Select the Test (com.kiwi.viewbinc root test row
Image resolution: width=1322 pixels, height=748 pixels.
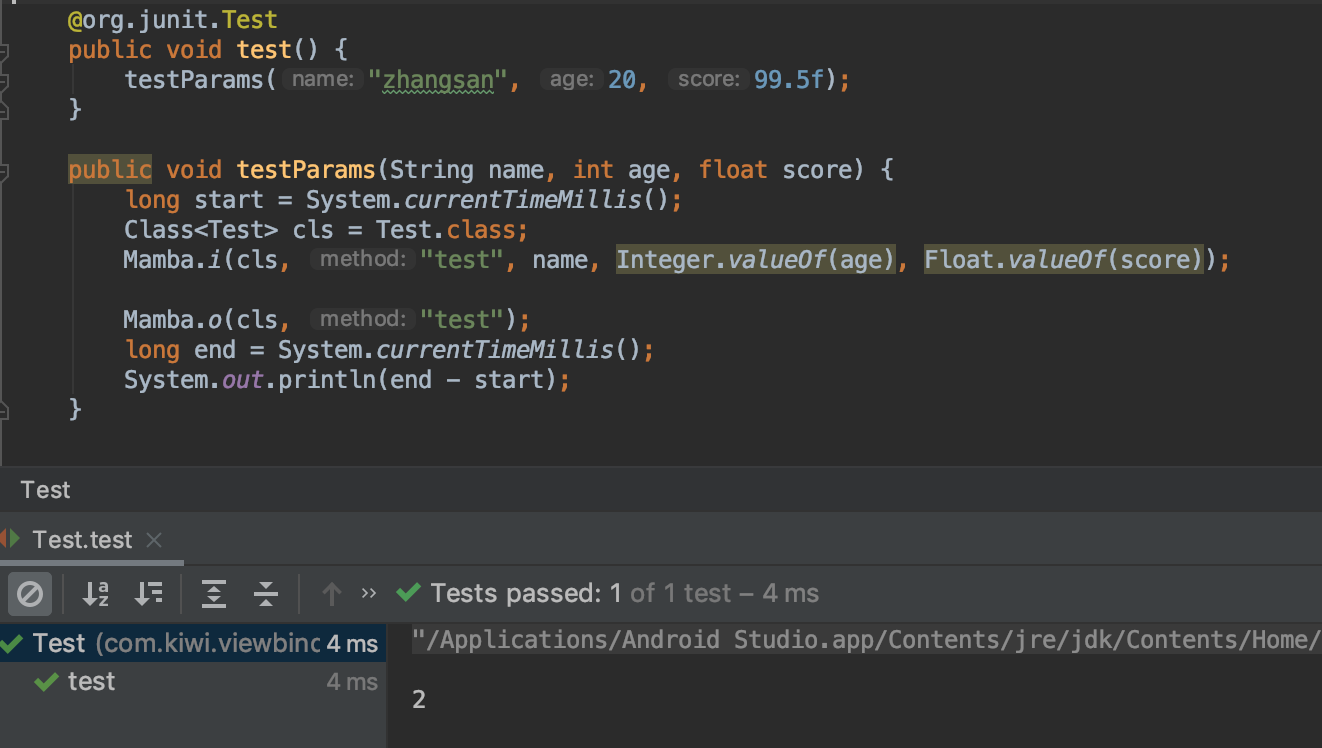pyautogui.click(x=192, y=643)
